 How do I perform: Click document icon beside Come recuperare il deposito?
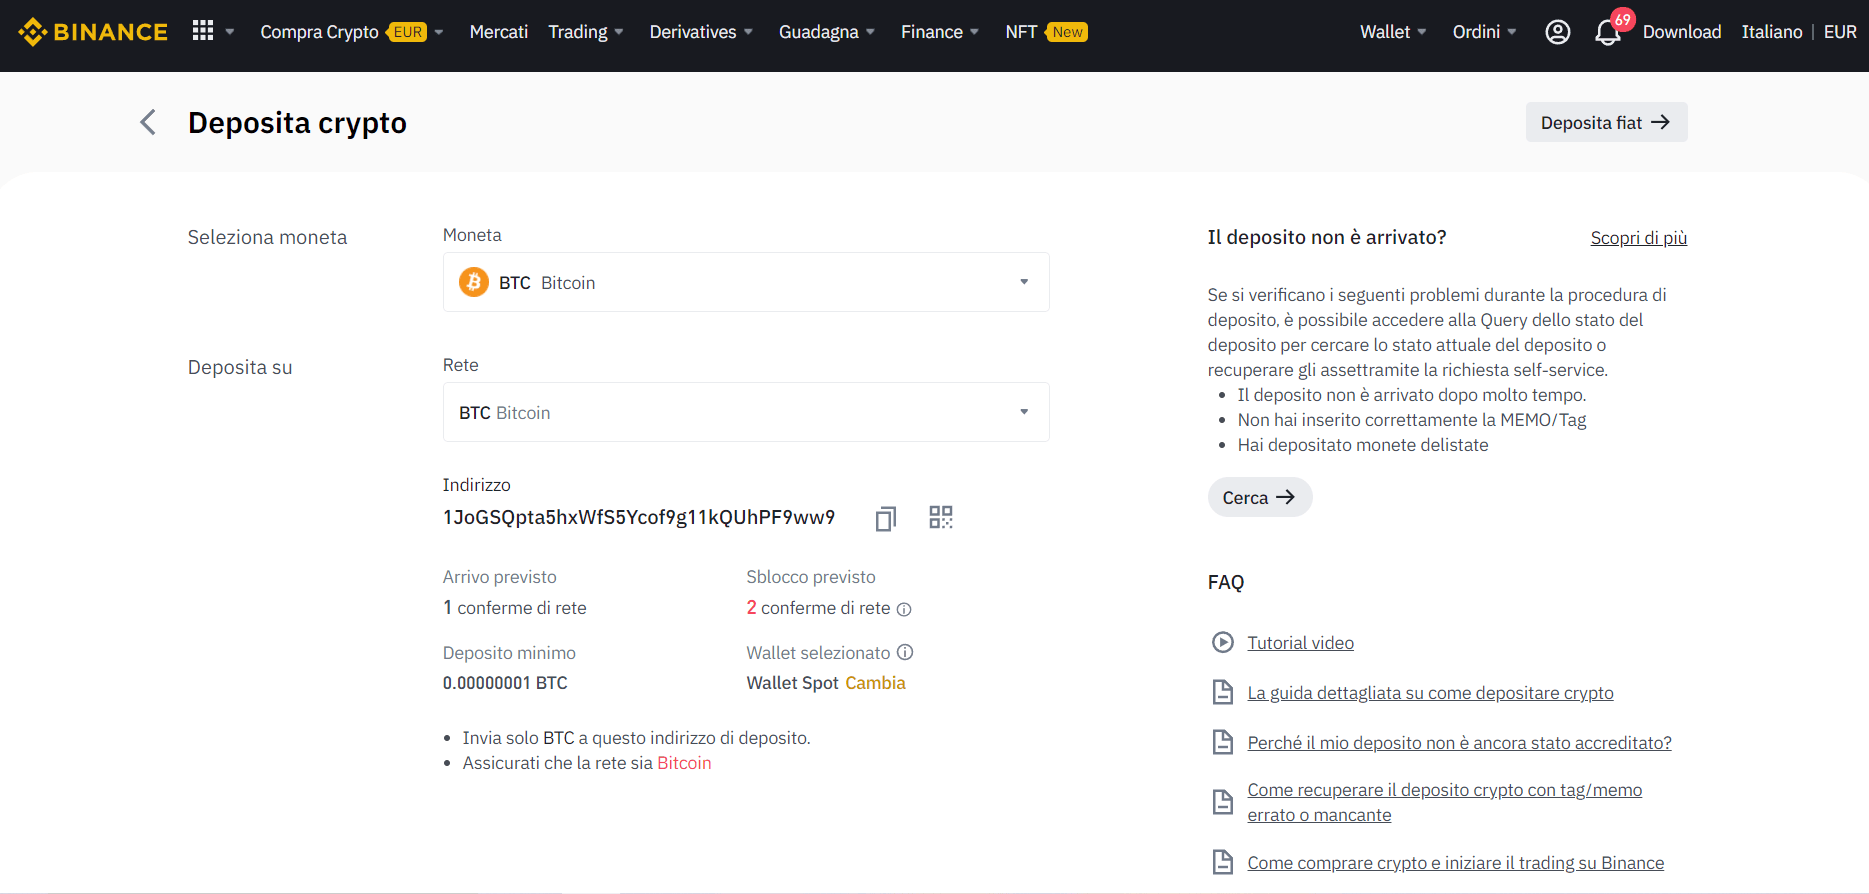tap(1223, 802)
